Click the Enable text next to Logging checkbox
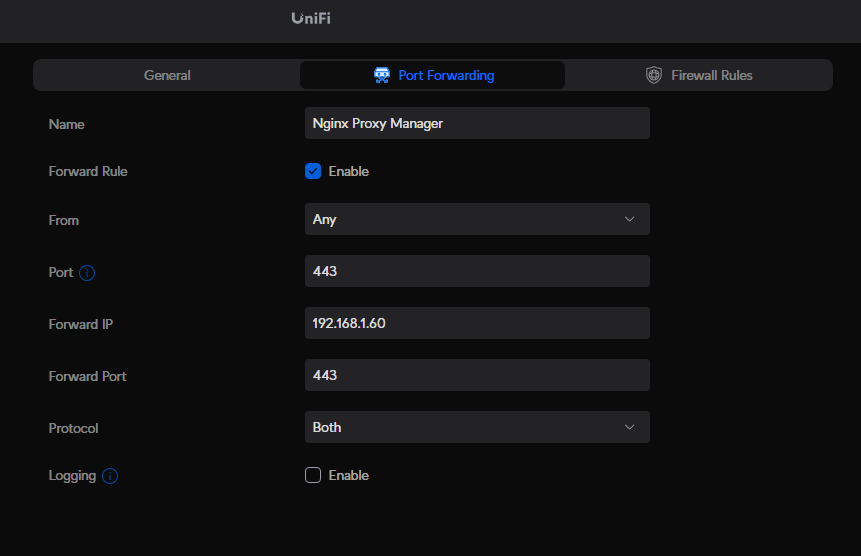The image size is (861, 556). [349, 475]
